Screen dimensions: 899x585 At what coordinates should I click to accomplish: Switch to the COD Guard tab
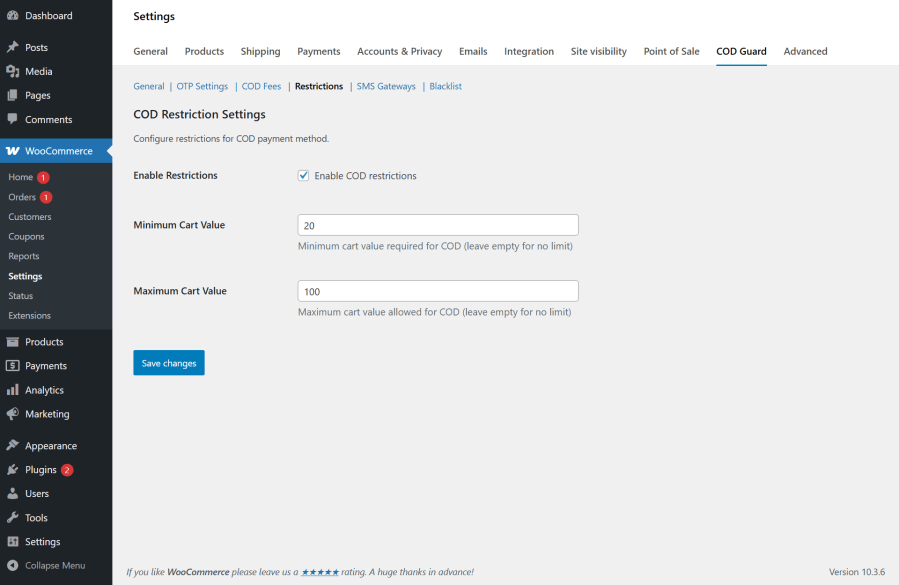click(741, 51)
